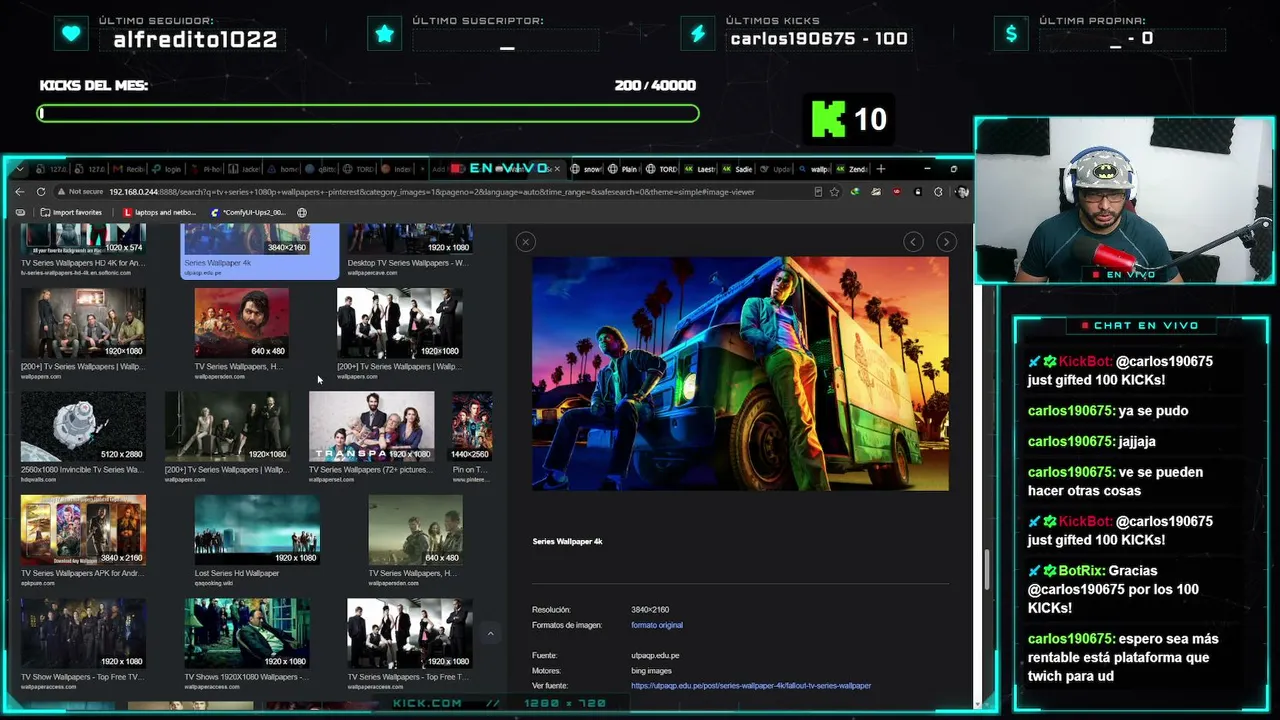This screenshot has width=1280, height=720.
Task: Switch to the Recibidos Gmail tab
Action: [128, 169]
